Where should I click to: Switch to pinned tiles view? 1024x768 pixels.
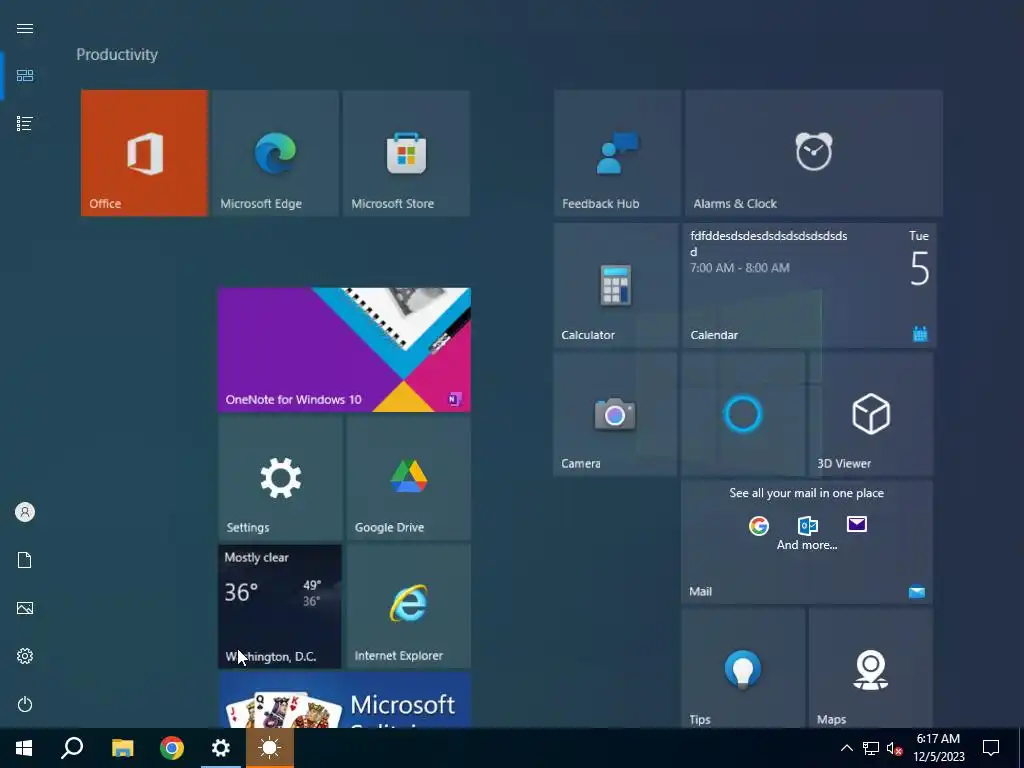point(25,76)
